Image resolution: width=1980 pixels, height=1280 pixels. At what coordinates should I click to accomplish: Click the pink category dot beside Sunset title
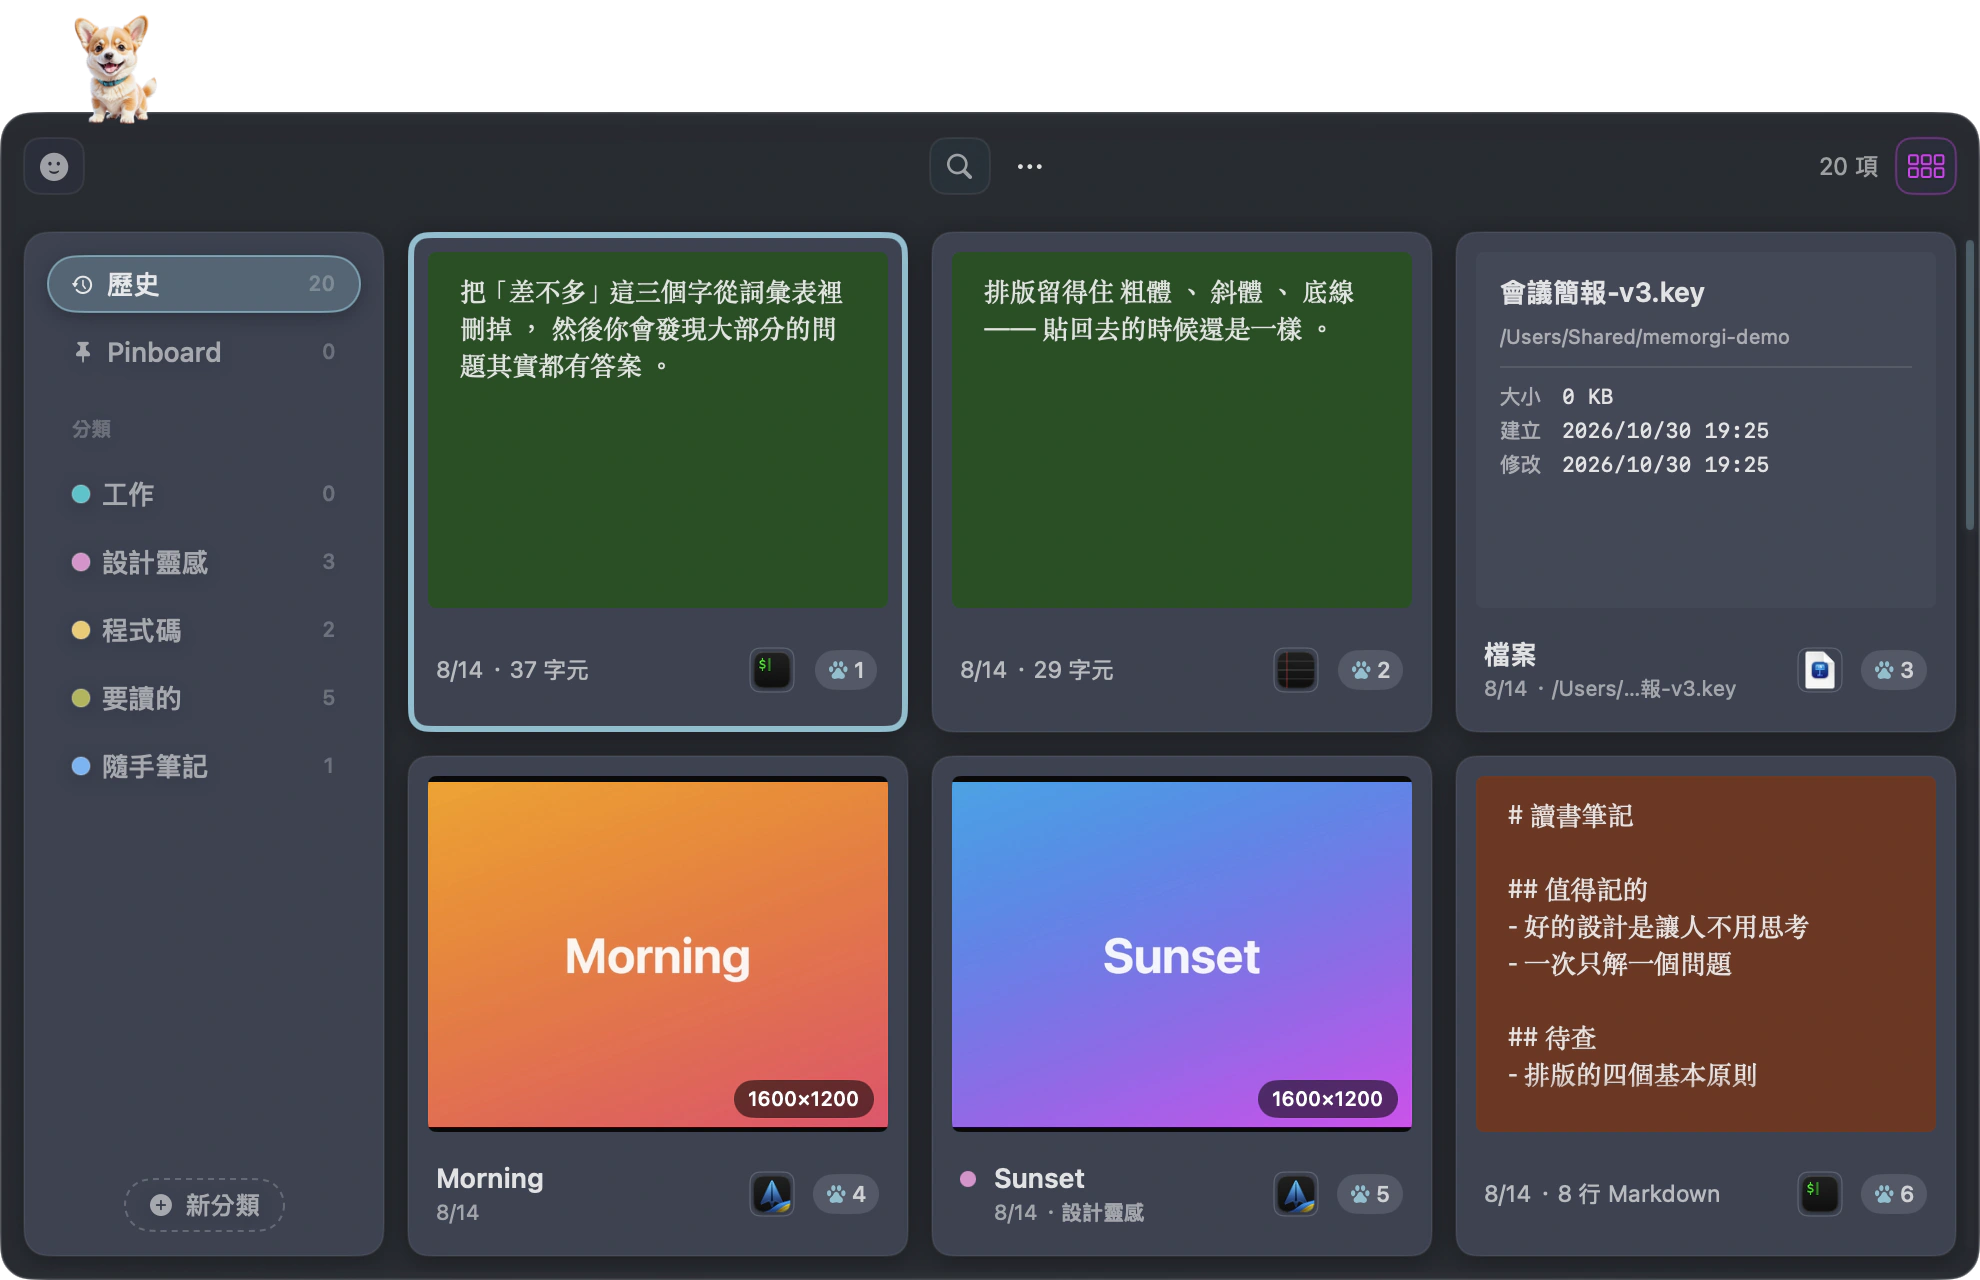(968, 1179)
